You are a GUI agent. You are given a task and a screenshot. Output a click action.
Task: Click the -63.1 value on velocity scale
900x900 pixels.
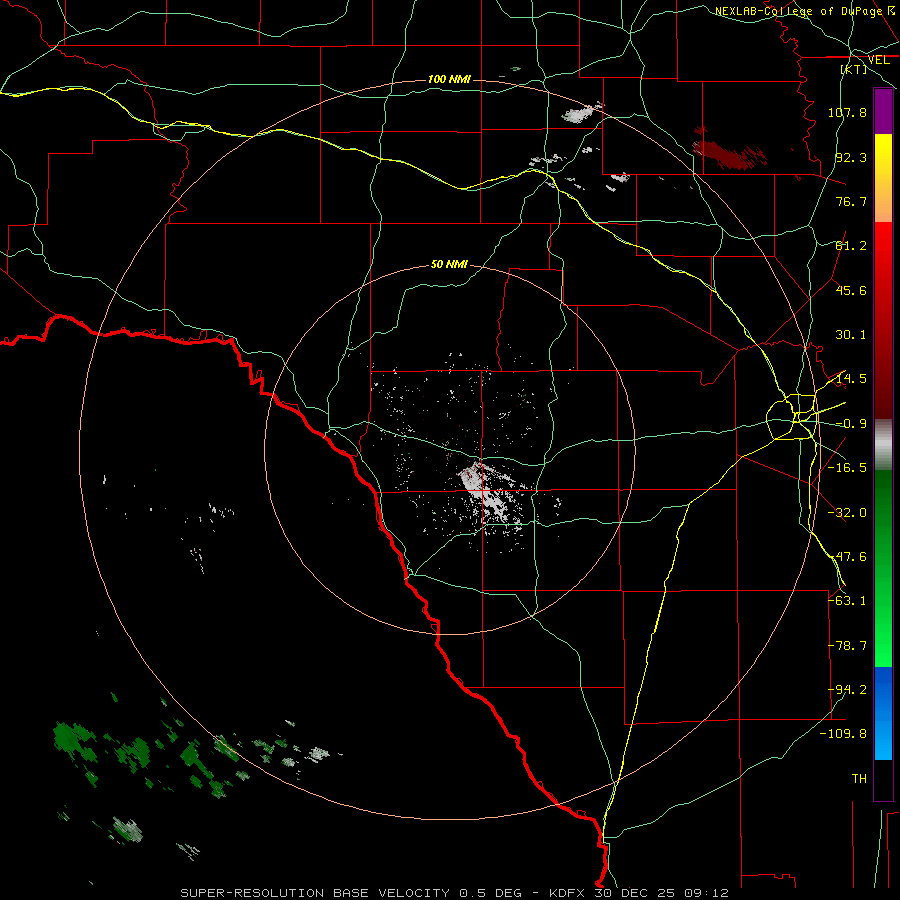[x=847, y=601]
